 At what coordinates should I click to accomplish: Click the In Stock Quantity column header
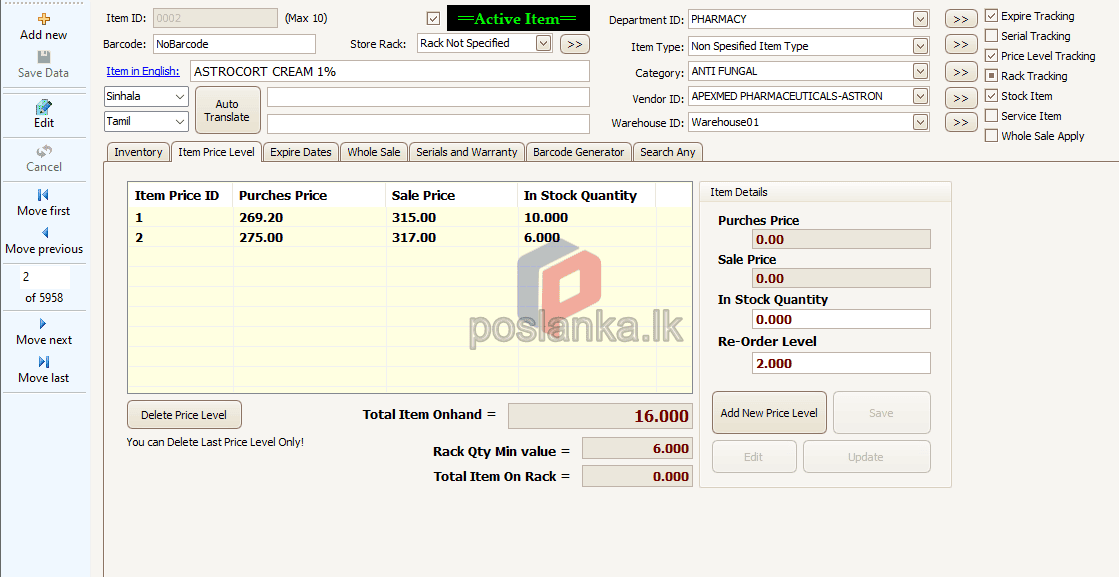pyautogui.click(x=587, y=195)
